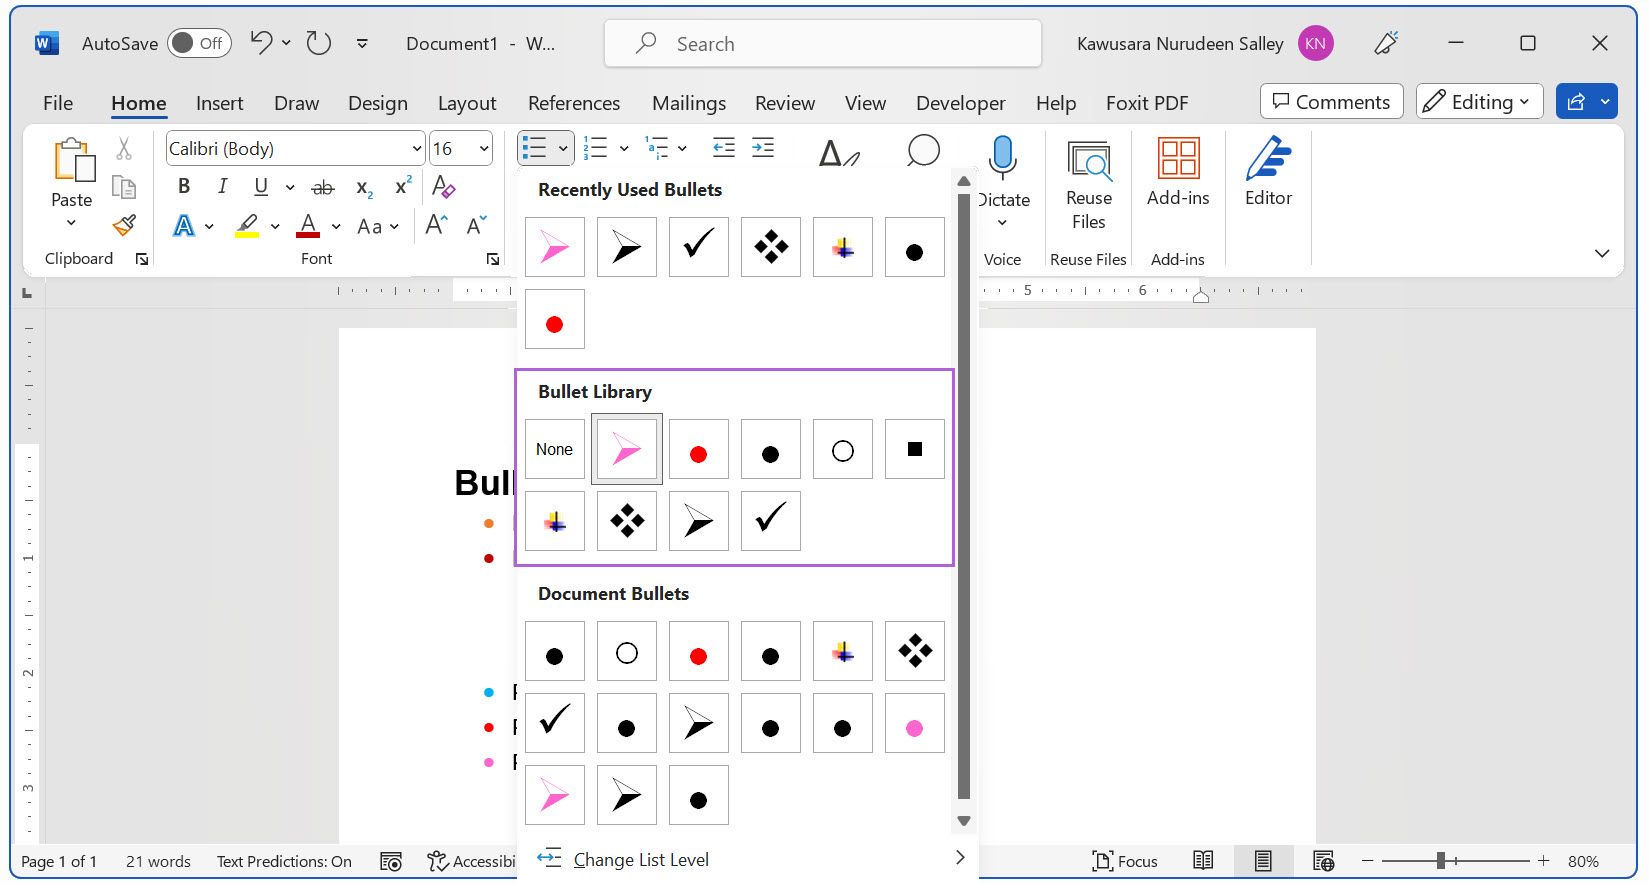
Task: Choose the black square bullet in Bullet Library
Action: click(915, 449)
